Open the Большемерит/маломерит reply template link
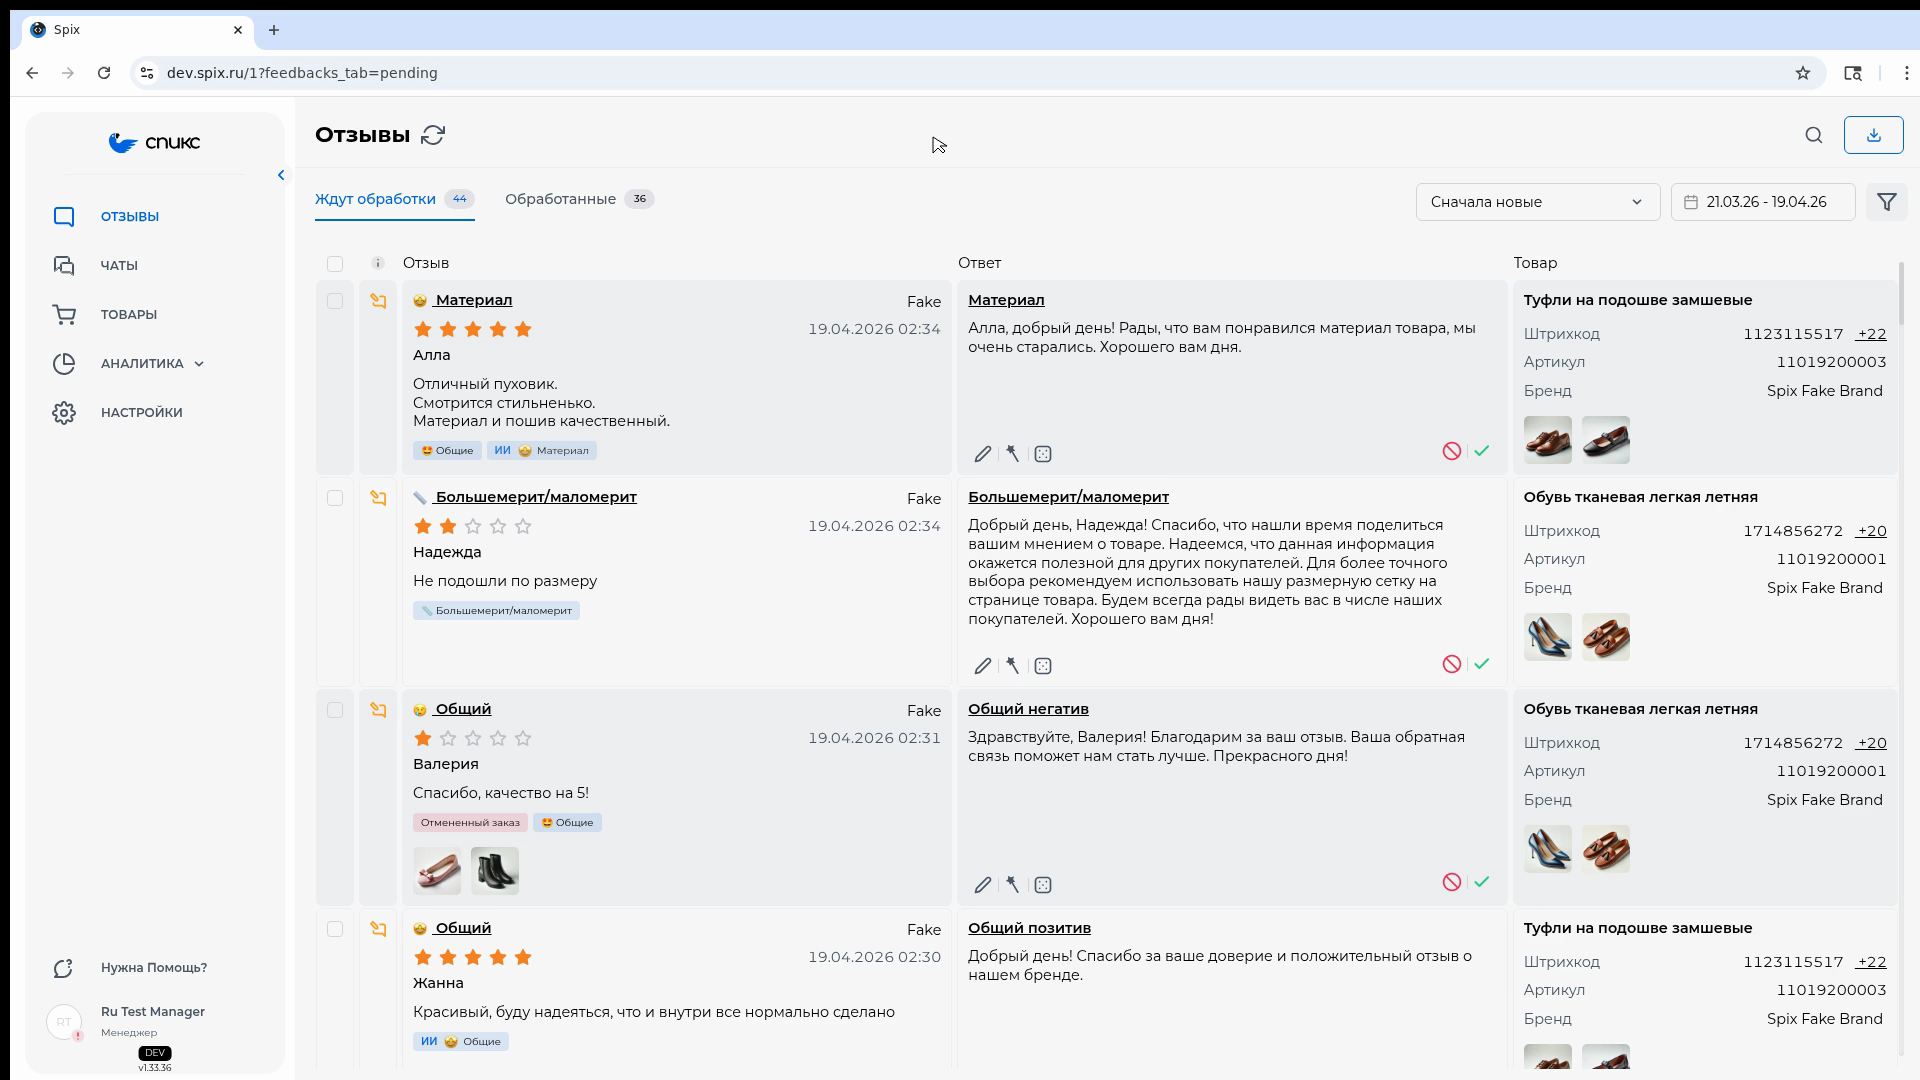 1068,497
